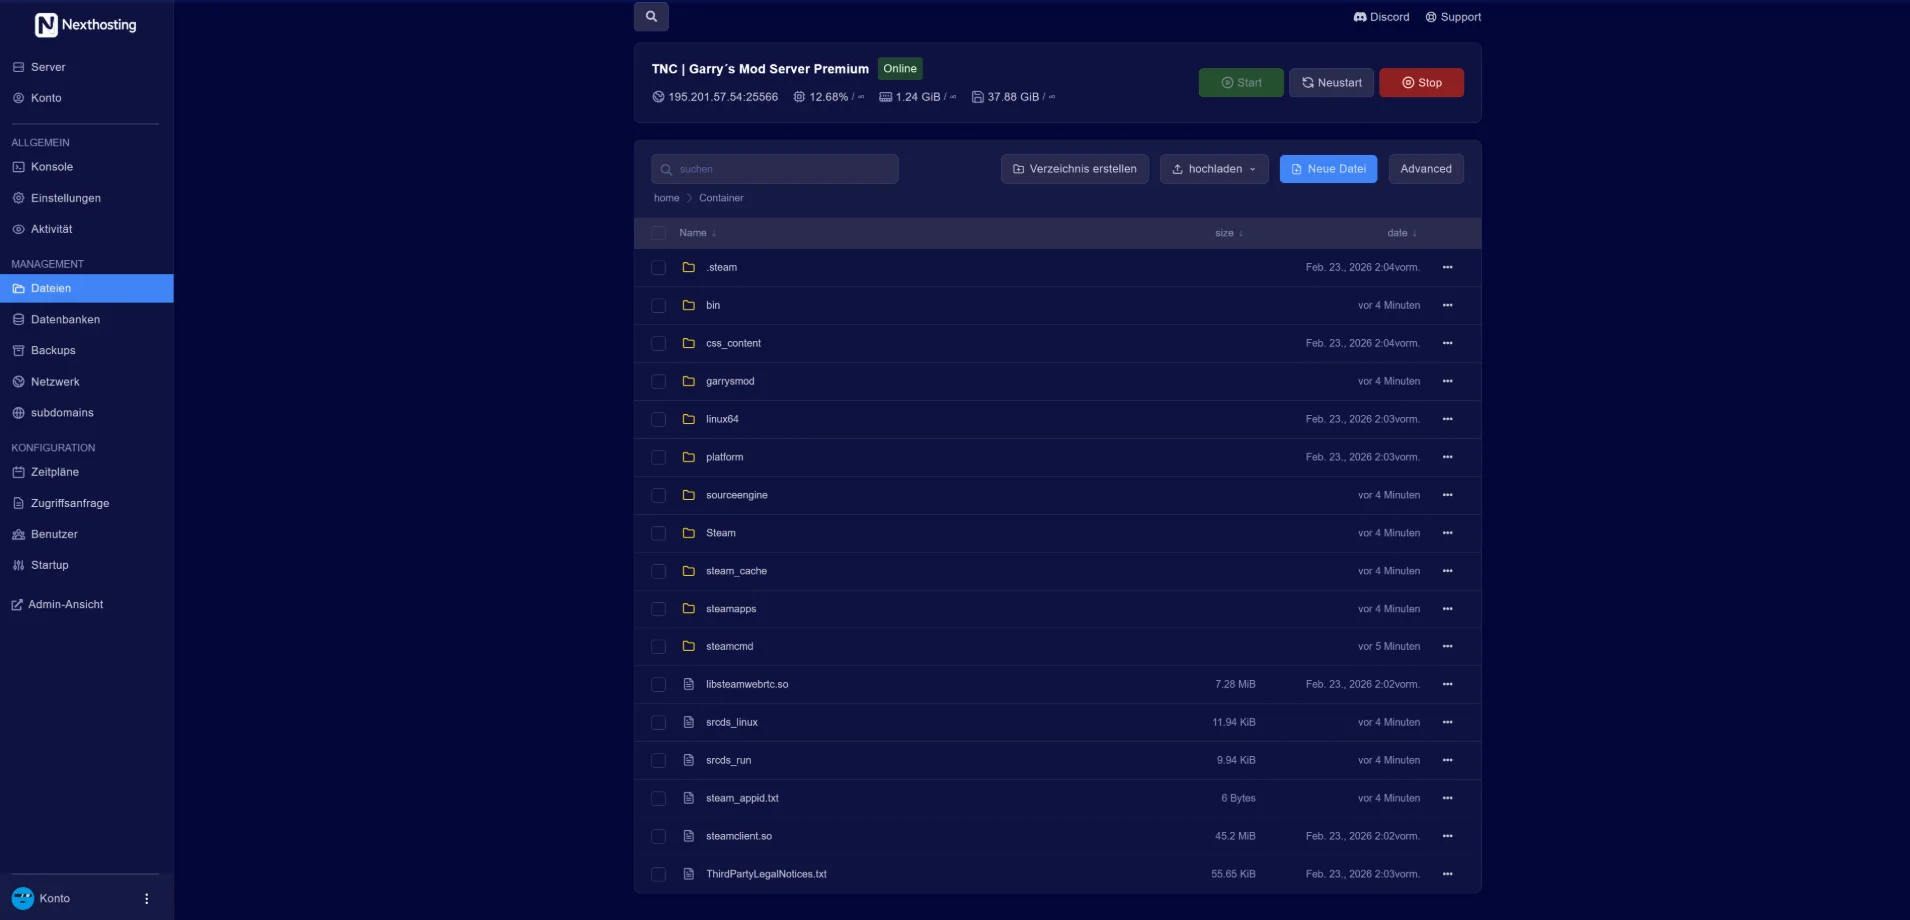Open the actions menu for srcds_run
This screenshot has width=1910, height=920.
pos(1447,761)
